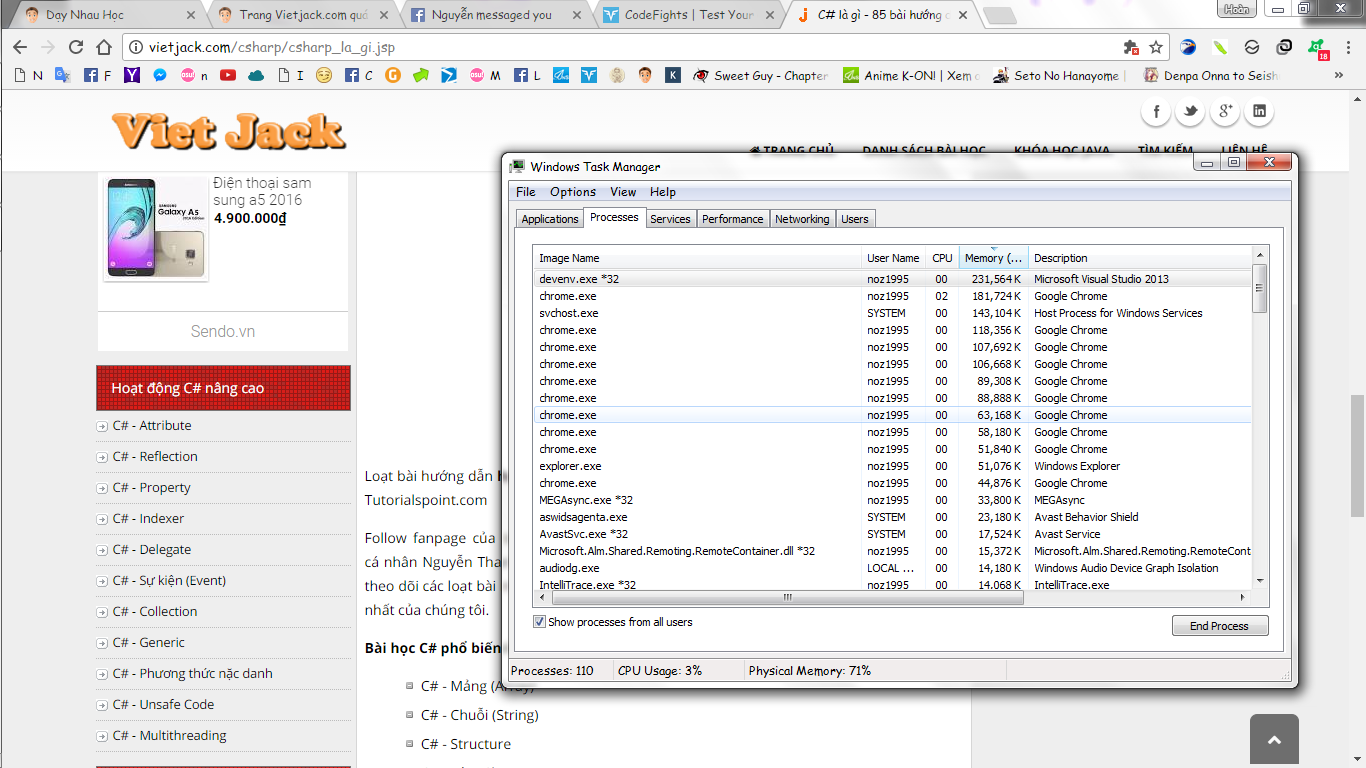Open Viet Jack's Twitter social icon
The width and height of the screenshot is (1366, 768).
coord(1190,112)
